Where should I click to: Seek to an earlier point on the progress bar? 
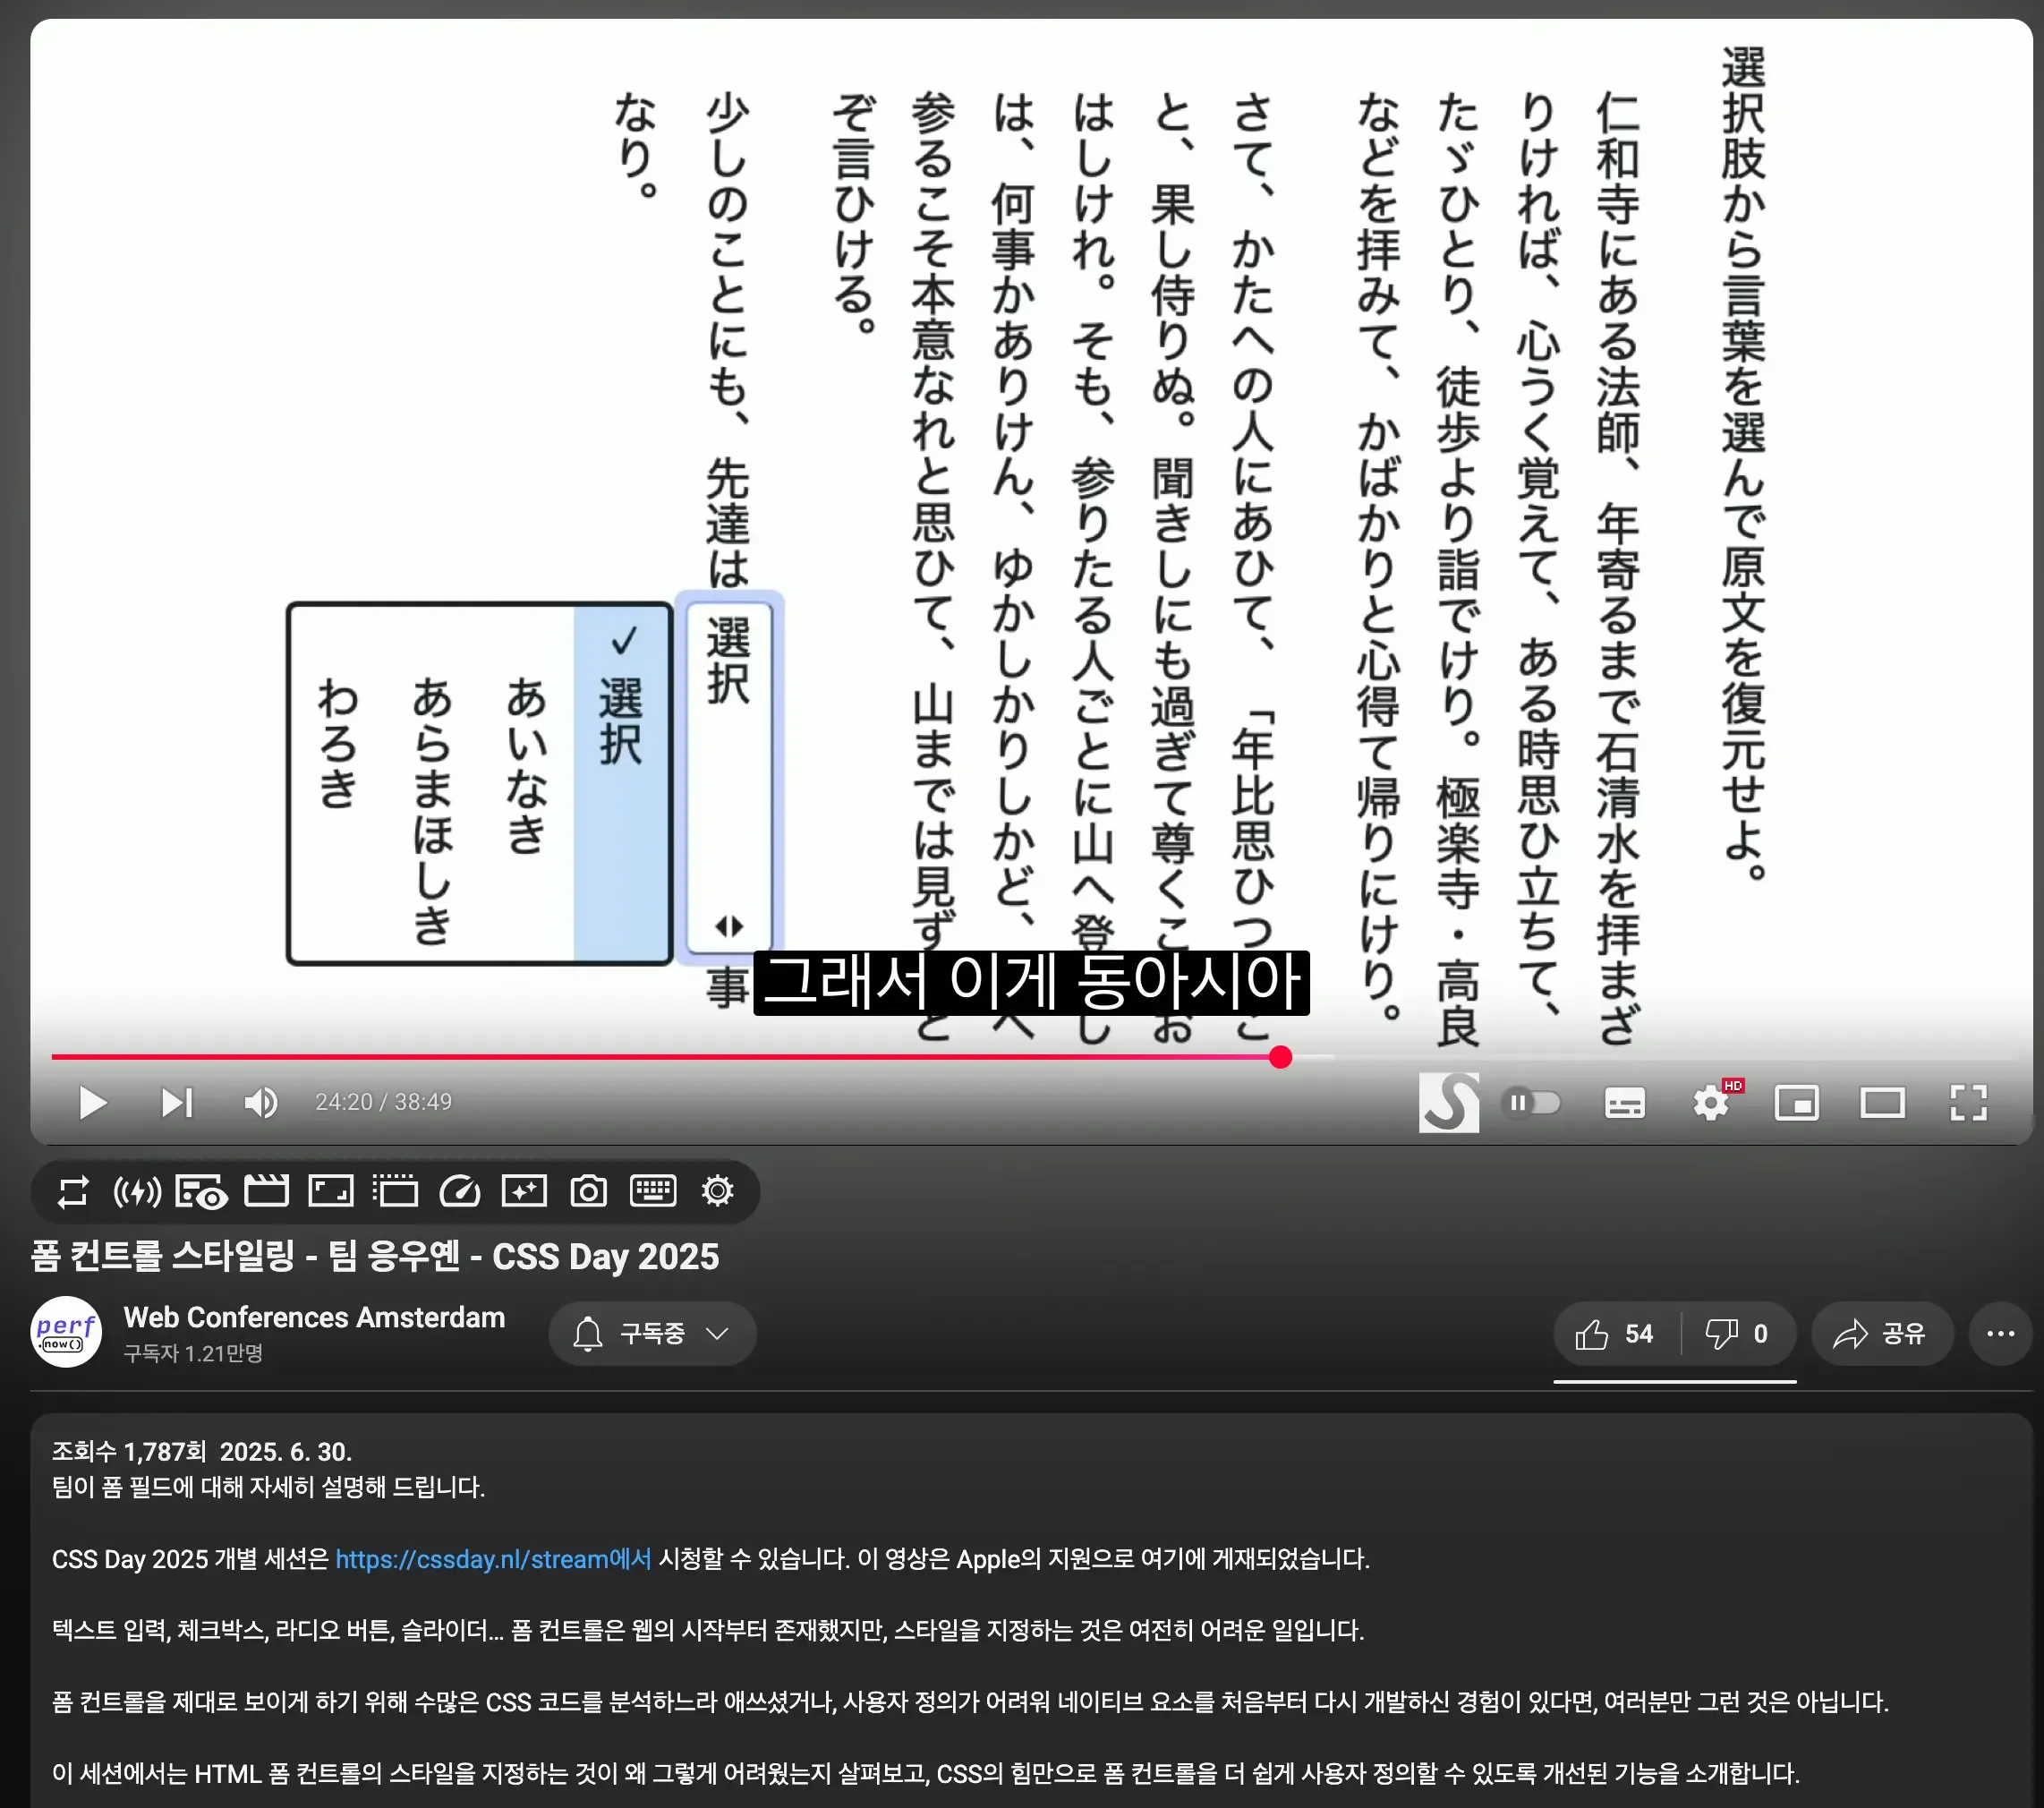[660, 1057]
